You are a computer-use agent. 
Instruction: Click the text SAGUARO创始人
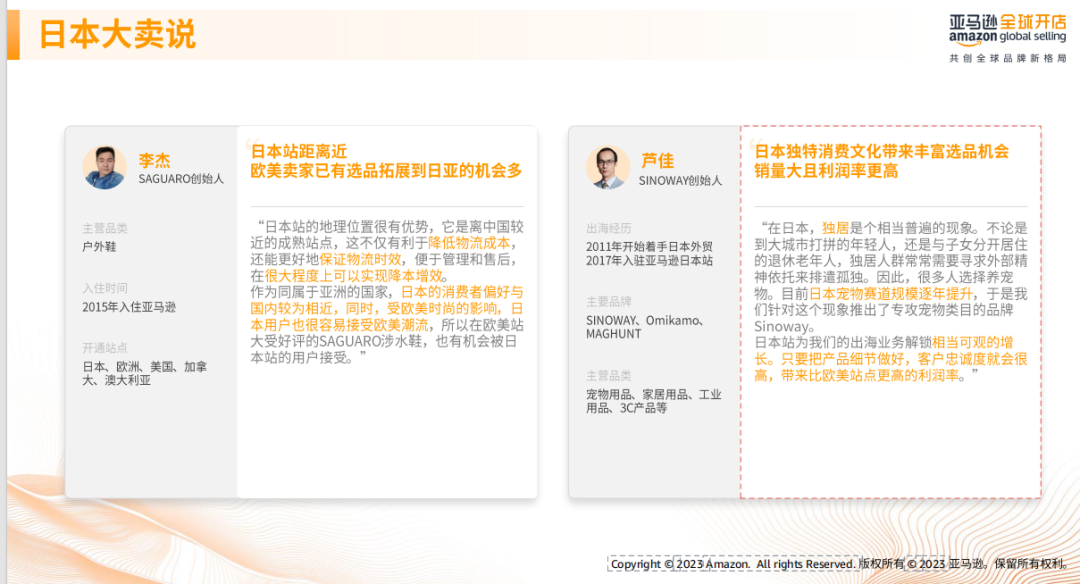pos(181,179)
